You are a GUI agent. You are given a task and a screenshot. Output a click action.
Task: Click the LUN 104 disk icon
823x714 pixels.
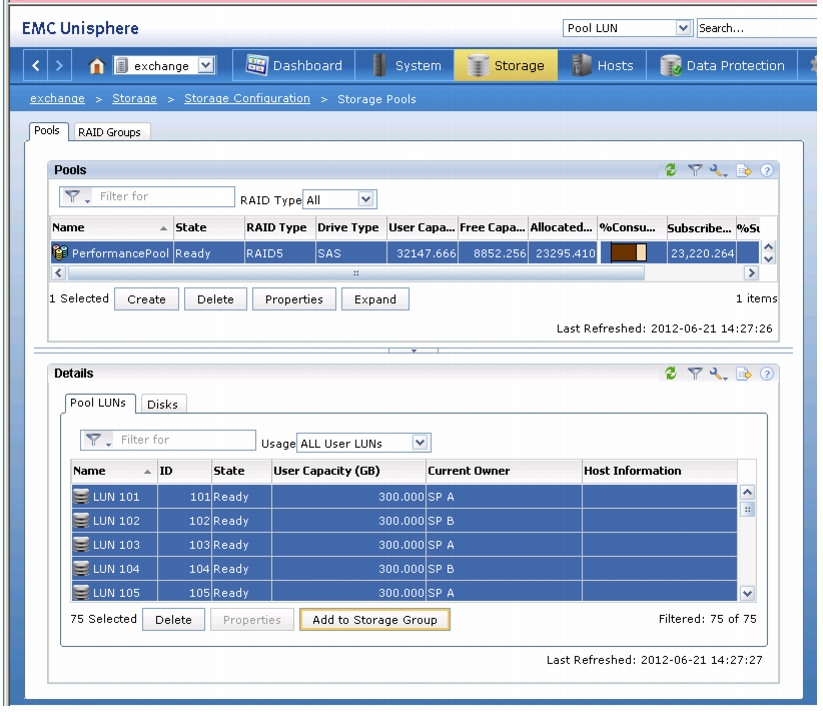[x=81, y=569]
